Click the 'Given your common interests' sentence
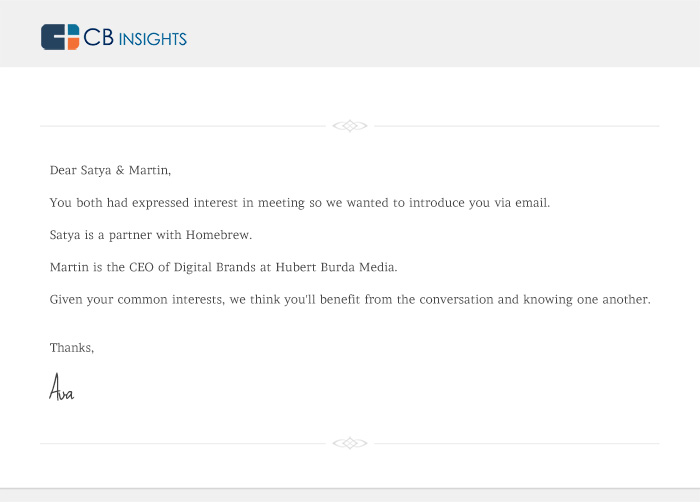 (350, 300)
